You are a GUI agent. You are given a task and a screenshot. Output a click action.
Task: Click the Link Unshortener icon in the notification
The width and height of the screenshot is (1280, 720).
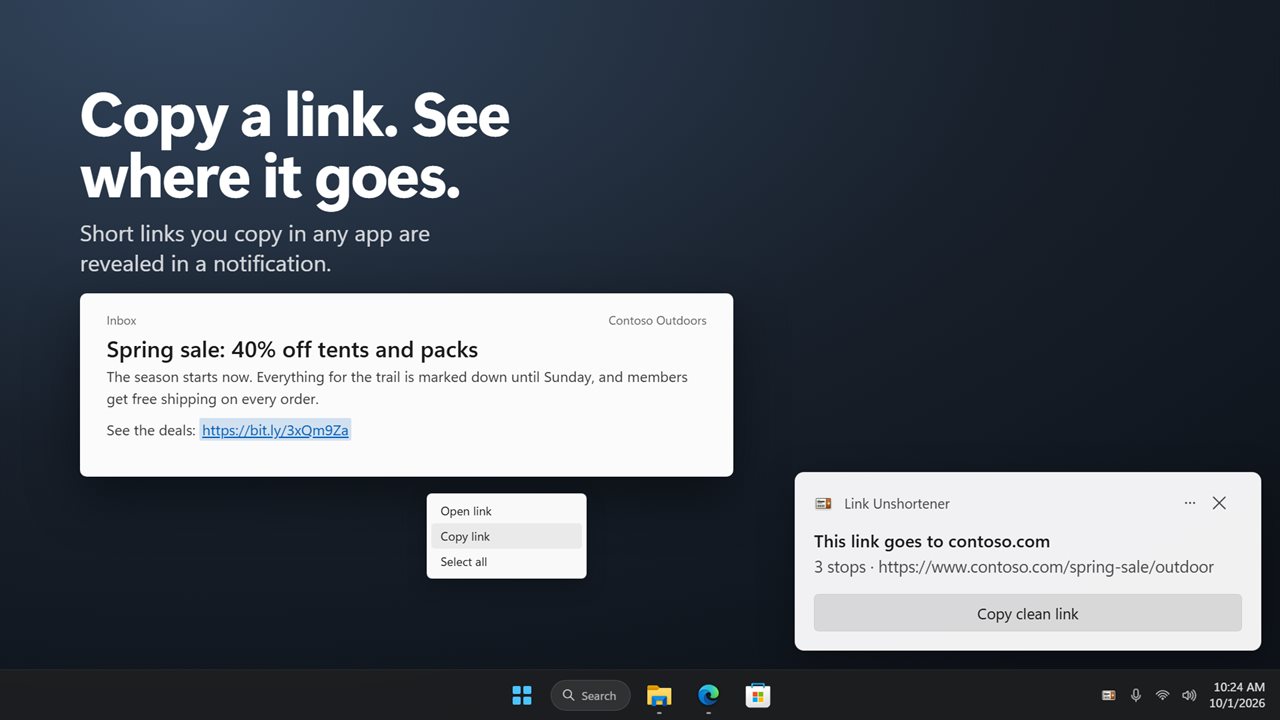click(x=823, y=503)
